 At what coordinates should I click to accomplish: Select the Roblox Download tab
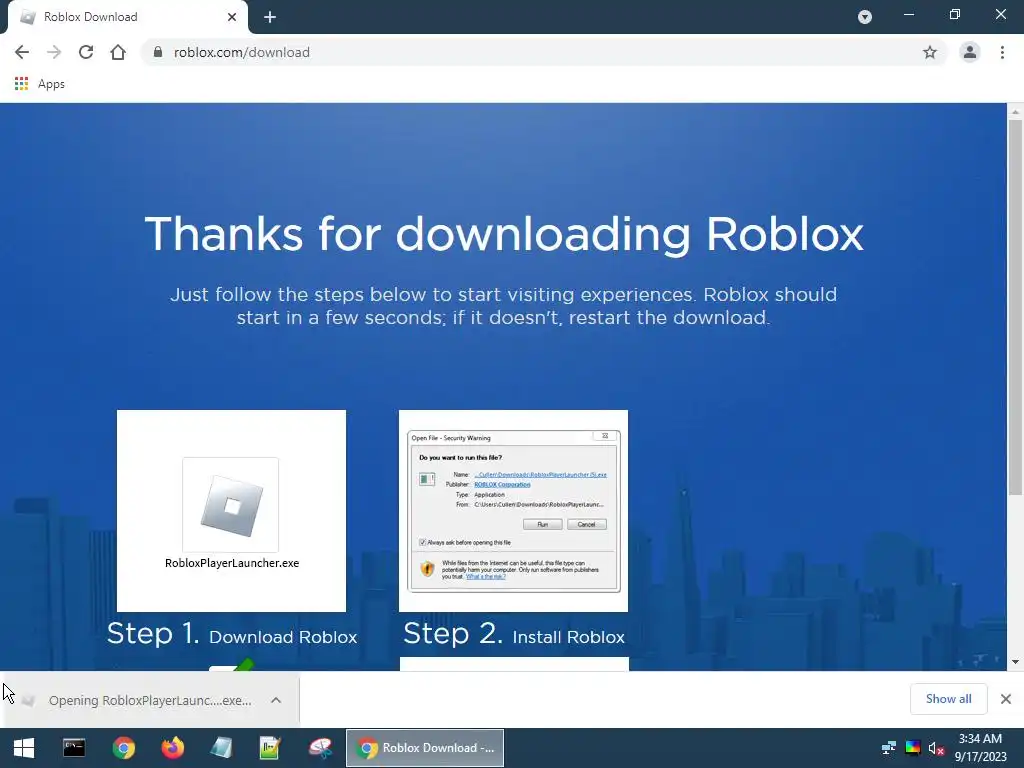(x=128, y=17)
